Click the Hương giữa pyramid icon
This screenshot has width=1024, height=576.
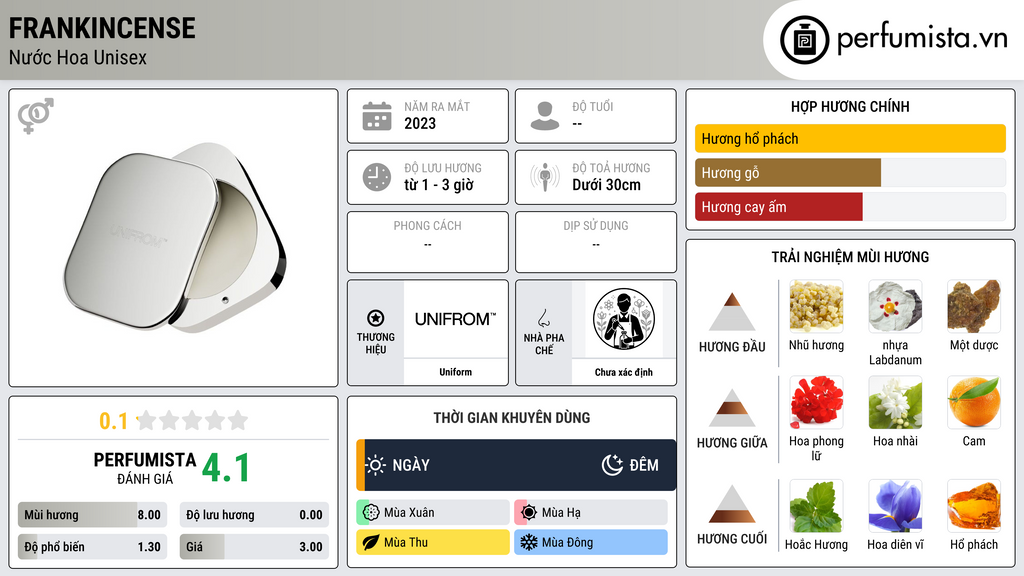coord(732,408)
